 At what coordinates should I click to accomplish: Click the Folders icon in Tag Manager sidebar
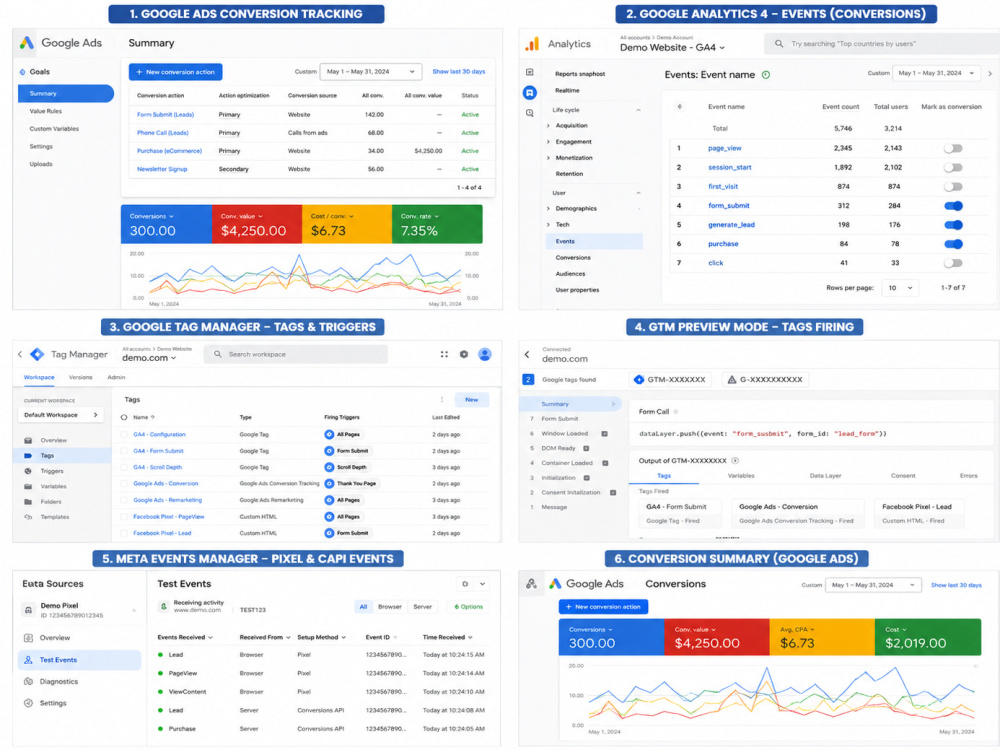pyautogui.click(x=28, y=502)
